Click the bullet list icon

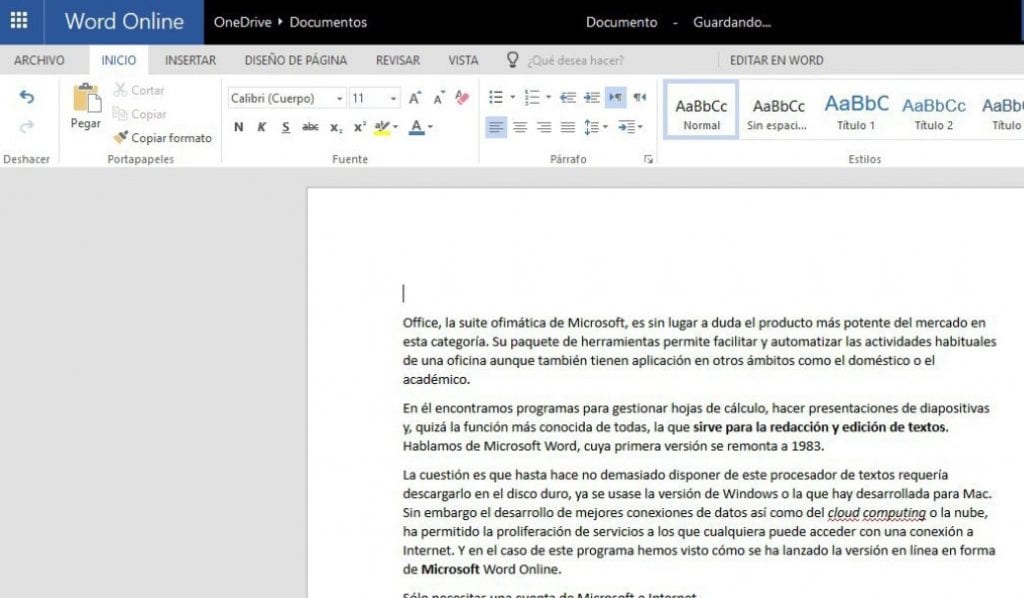coord(496,97)
